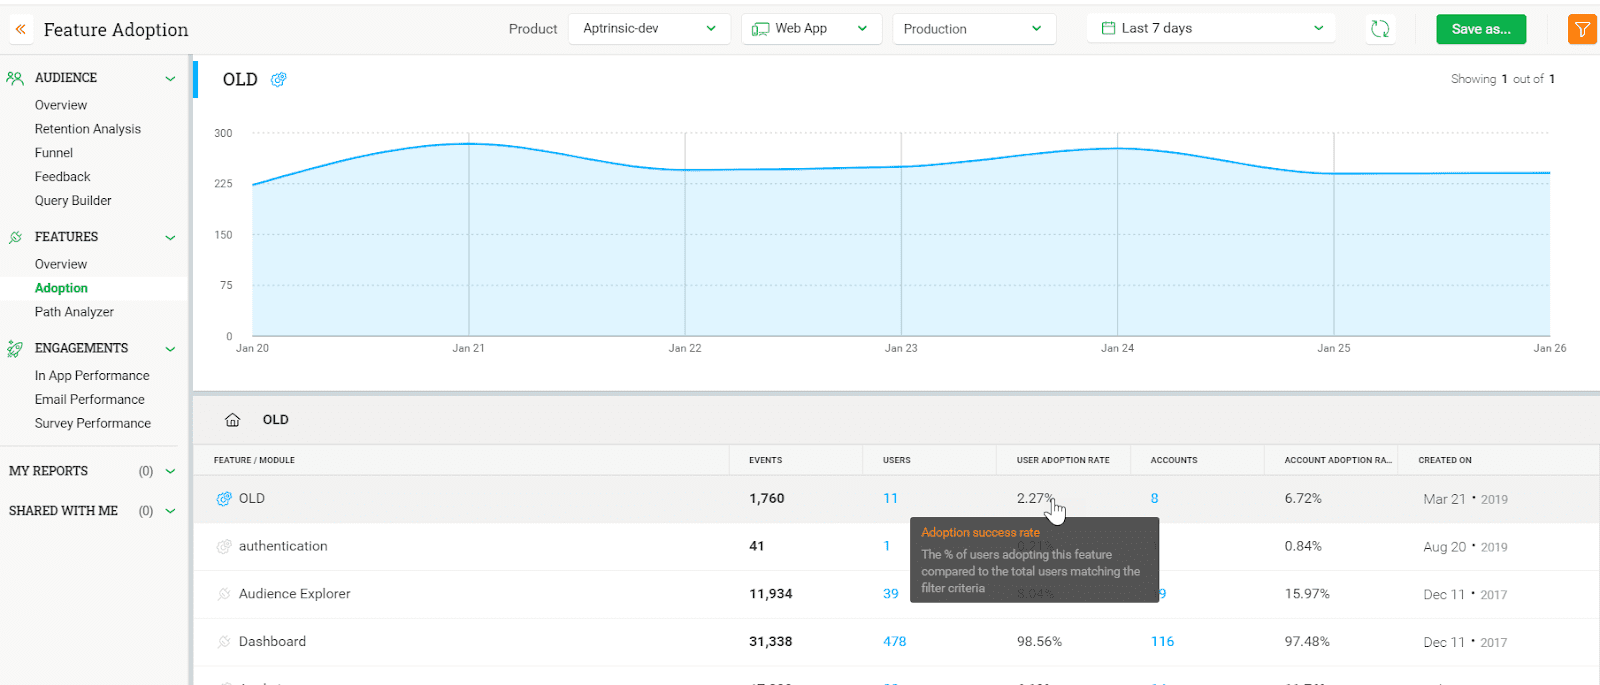Open the Web App platform dropdown
The width and height of the screenshot is (1600, 685).
(810, 29)
